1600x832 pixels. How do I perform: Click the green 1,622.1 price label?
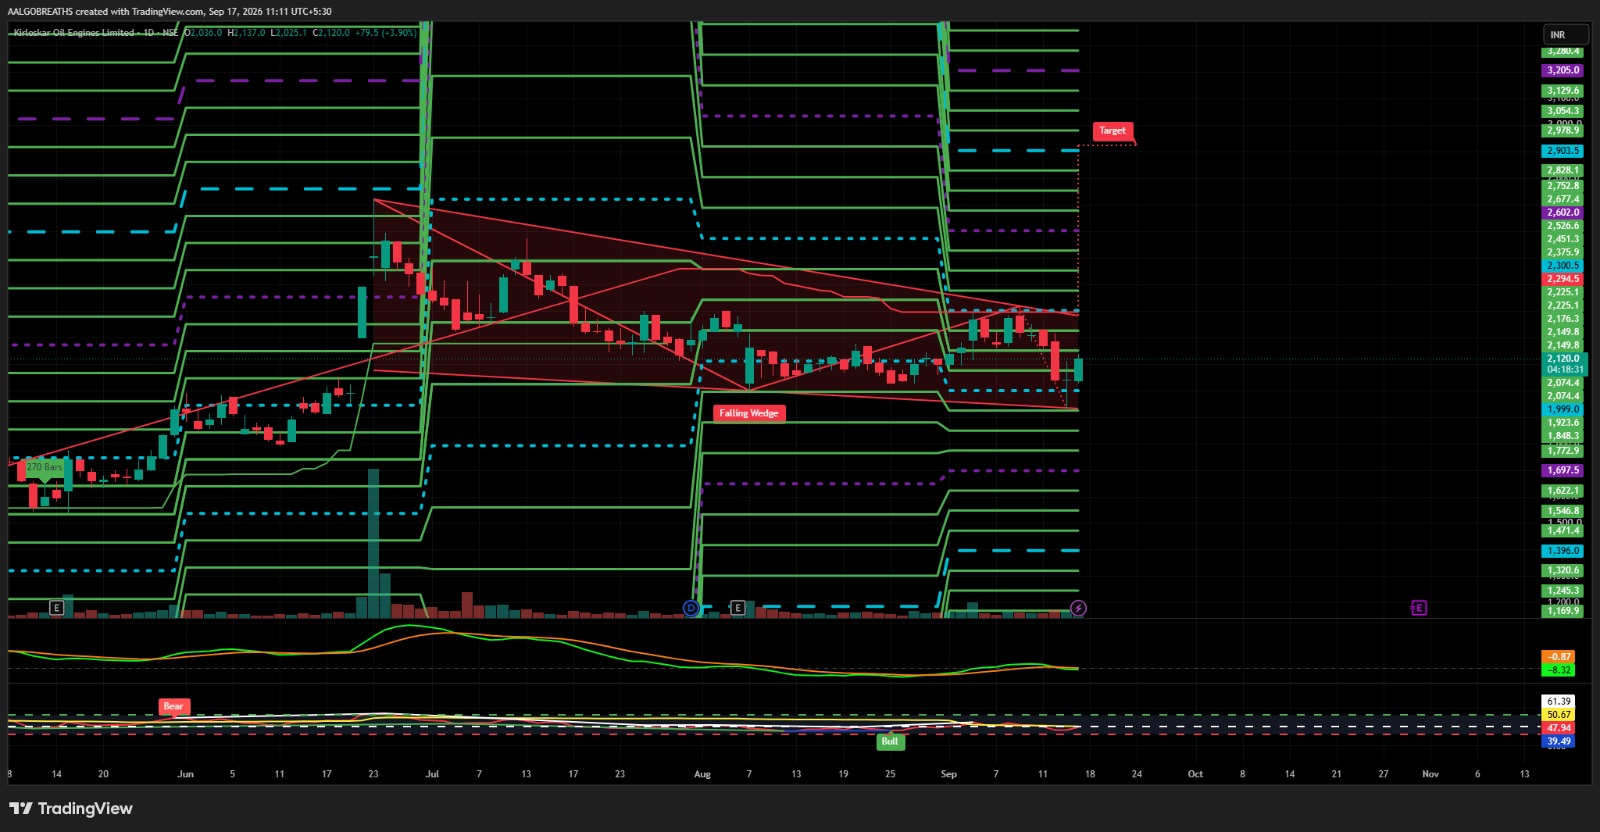click(x=1563, y=491)
